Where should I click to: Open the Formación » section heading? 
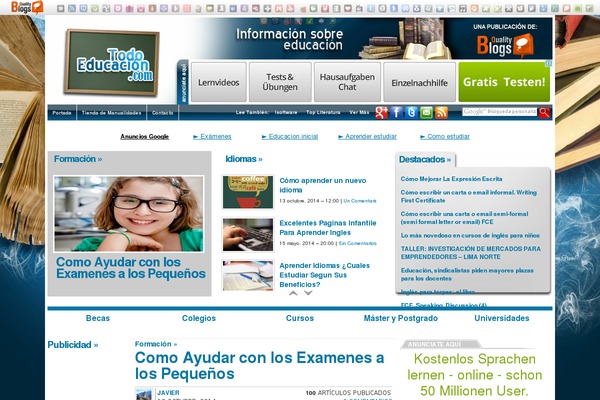click(x=78, y=159)
